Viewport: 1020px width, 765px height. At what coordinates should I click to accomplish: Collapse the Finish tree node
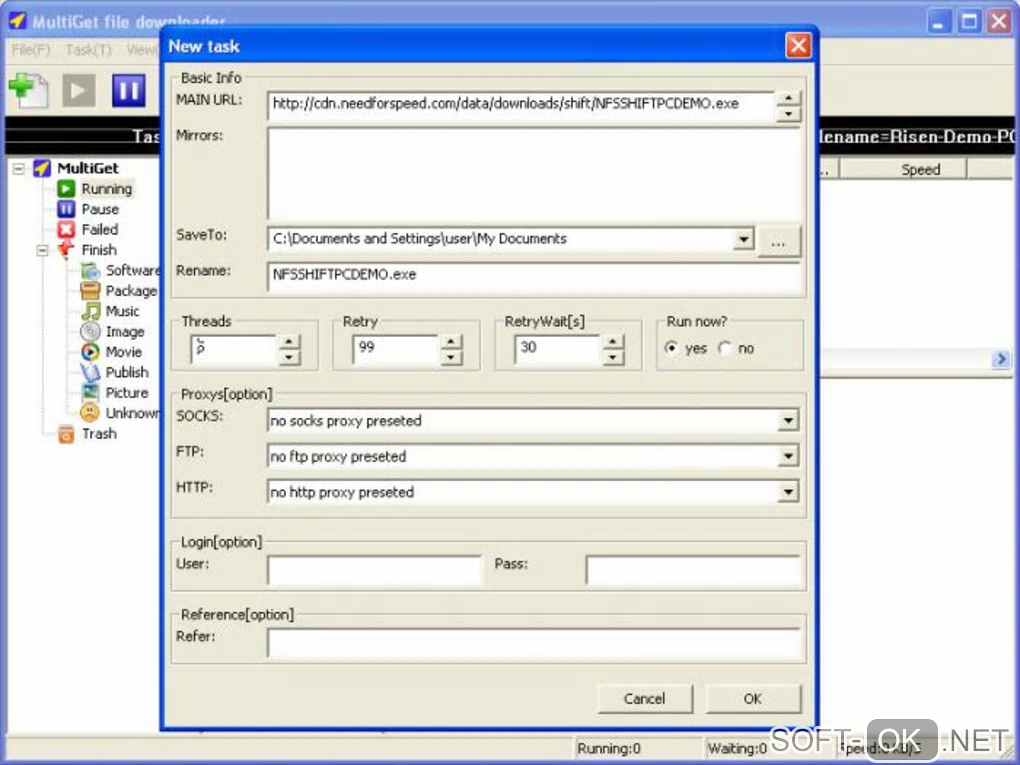tap(43, 250)
